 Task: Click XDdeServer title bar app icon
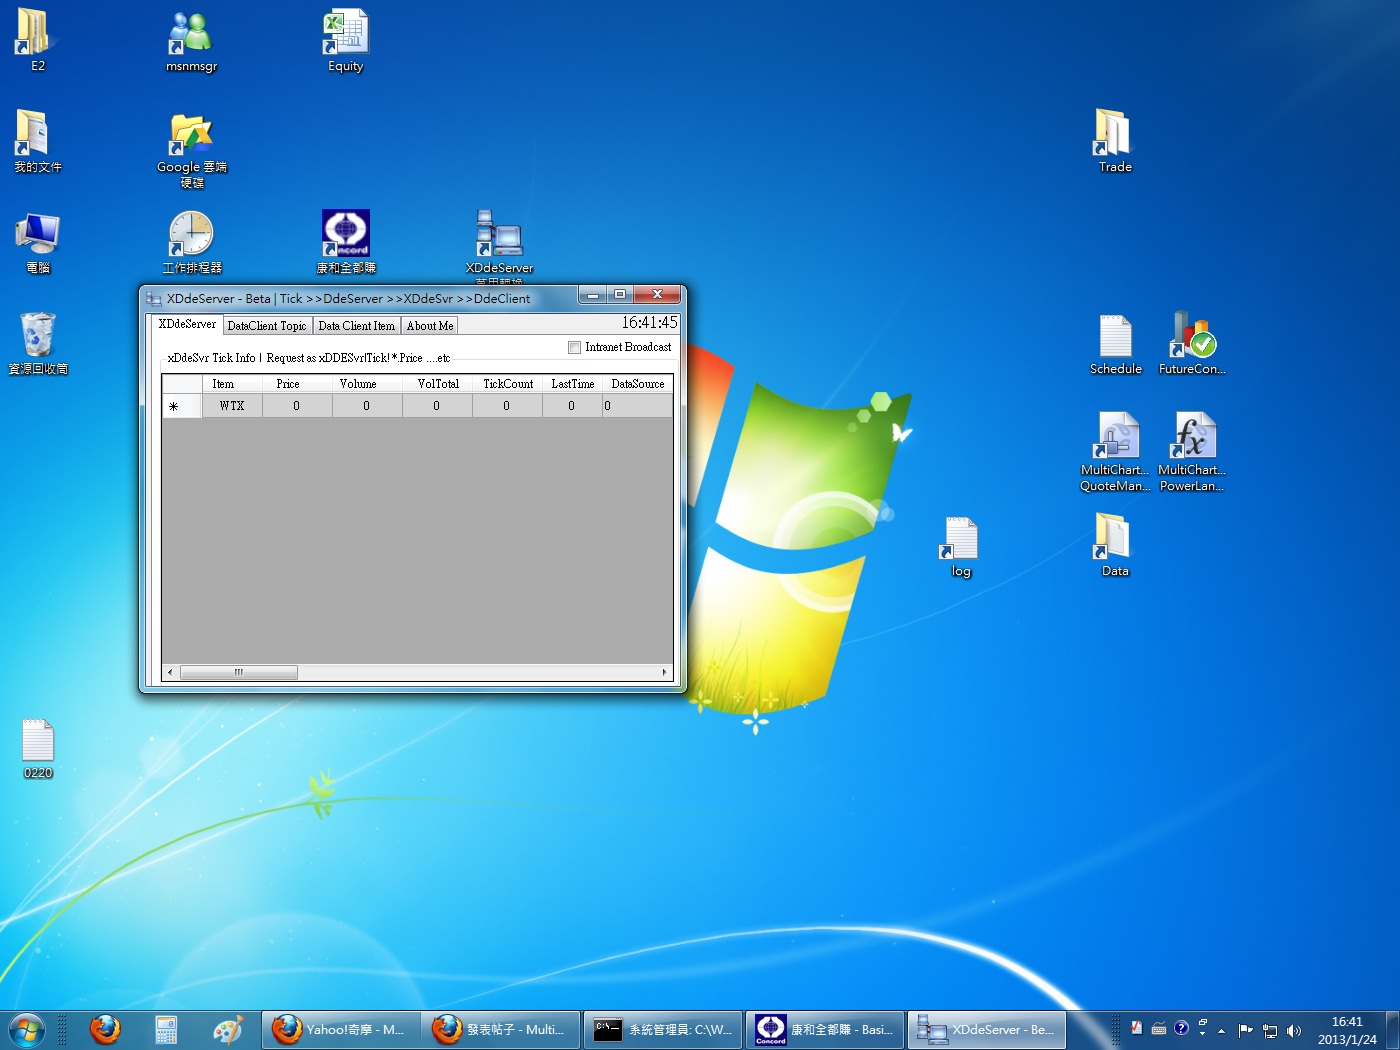click(154, 299)
